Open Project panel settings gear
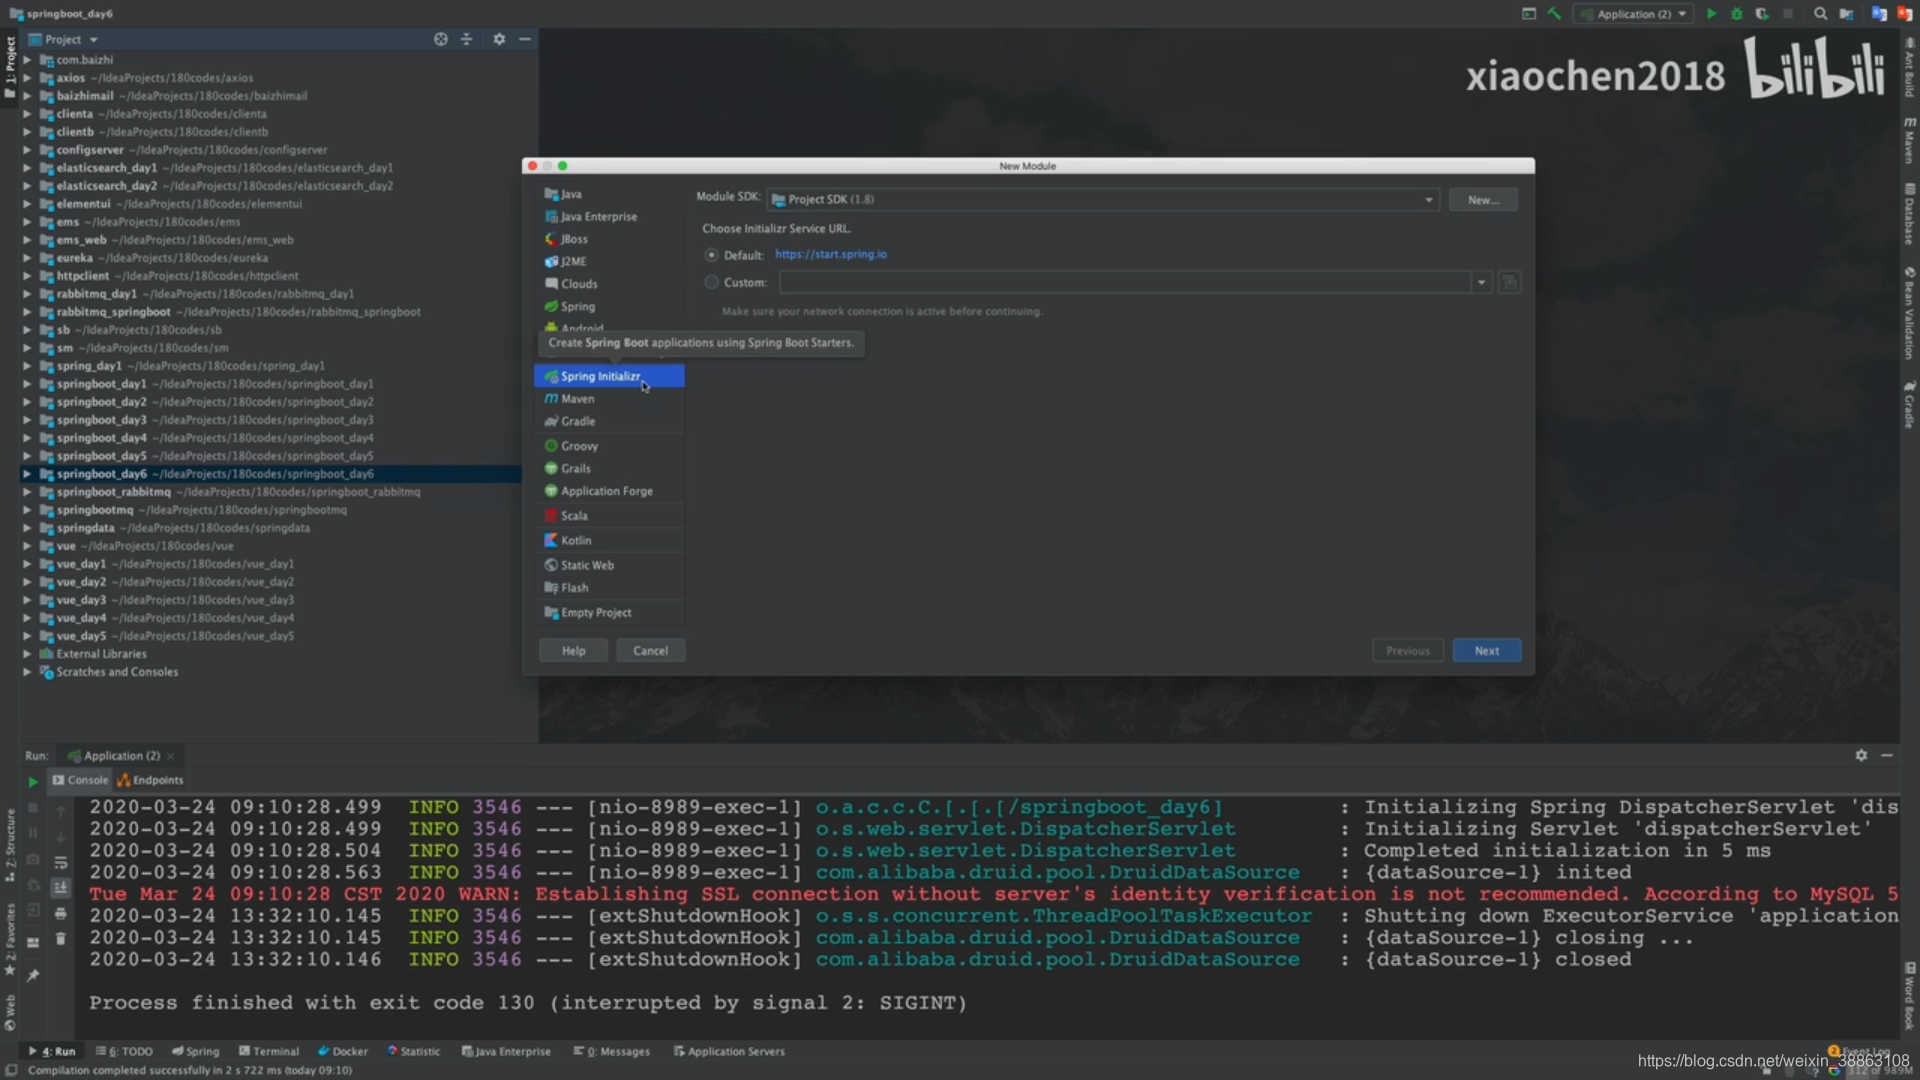 tap(499, 39)
